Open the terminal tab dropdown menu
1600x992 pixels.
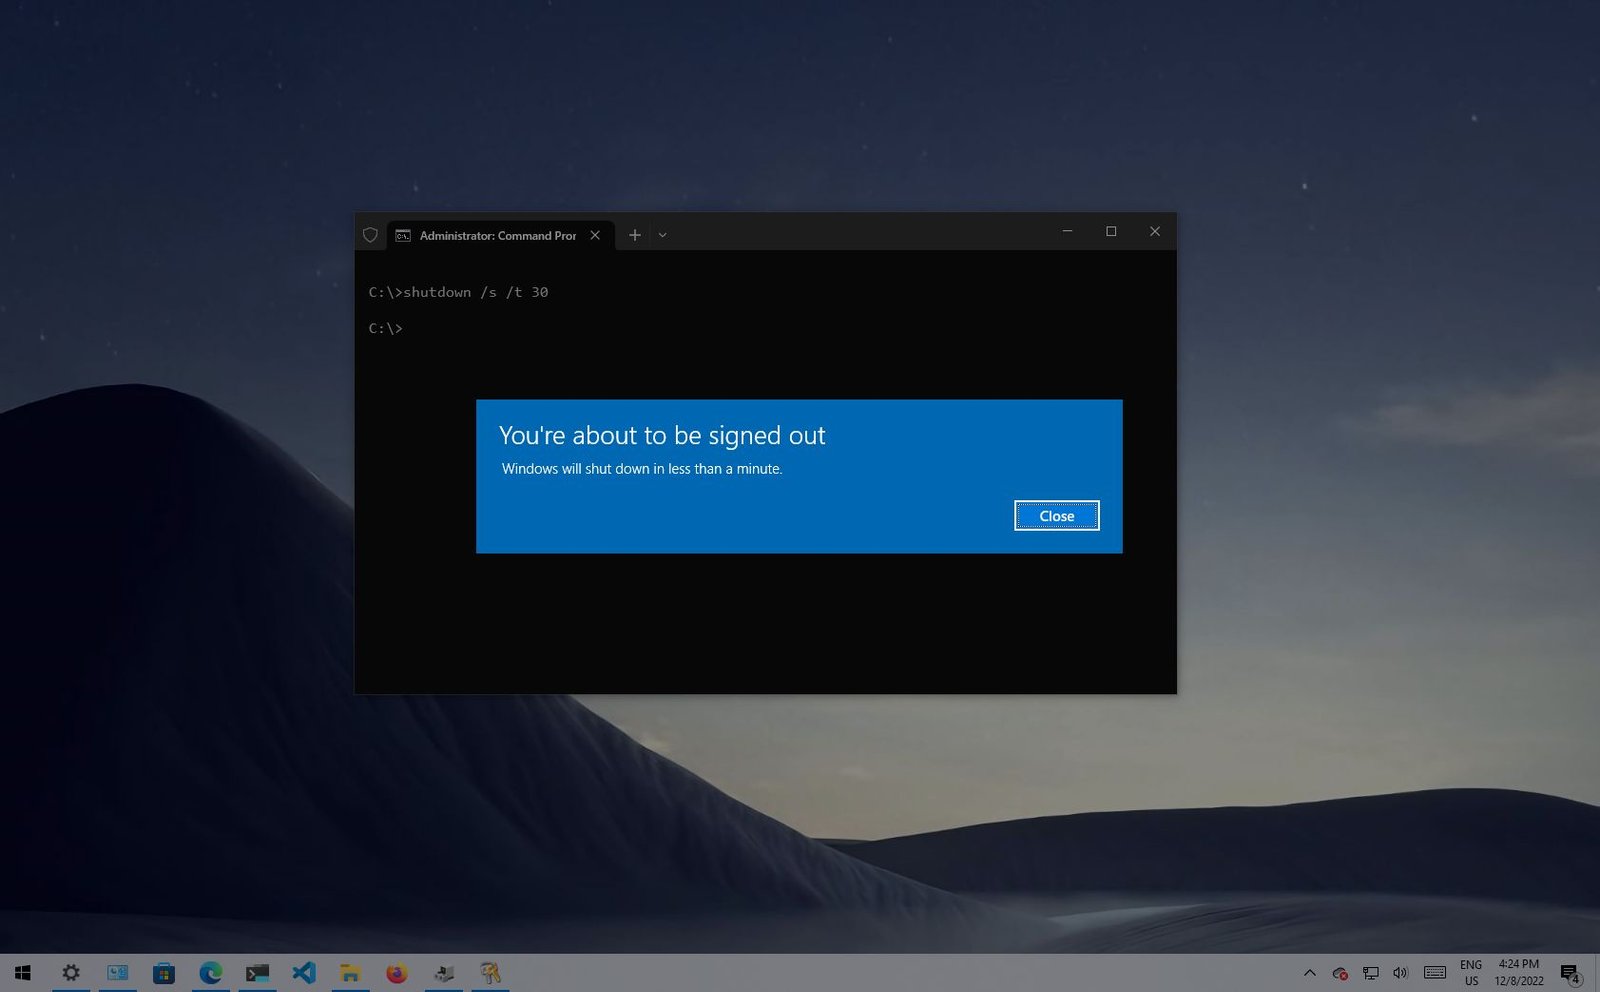click(663, 234)
